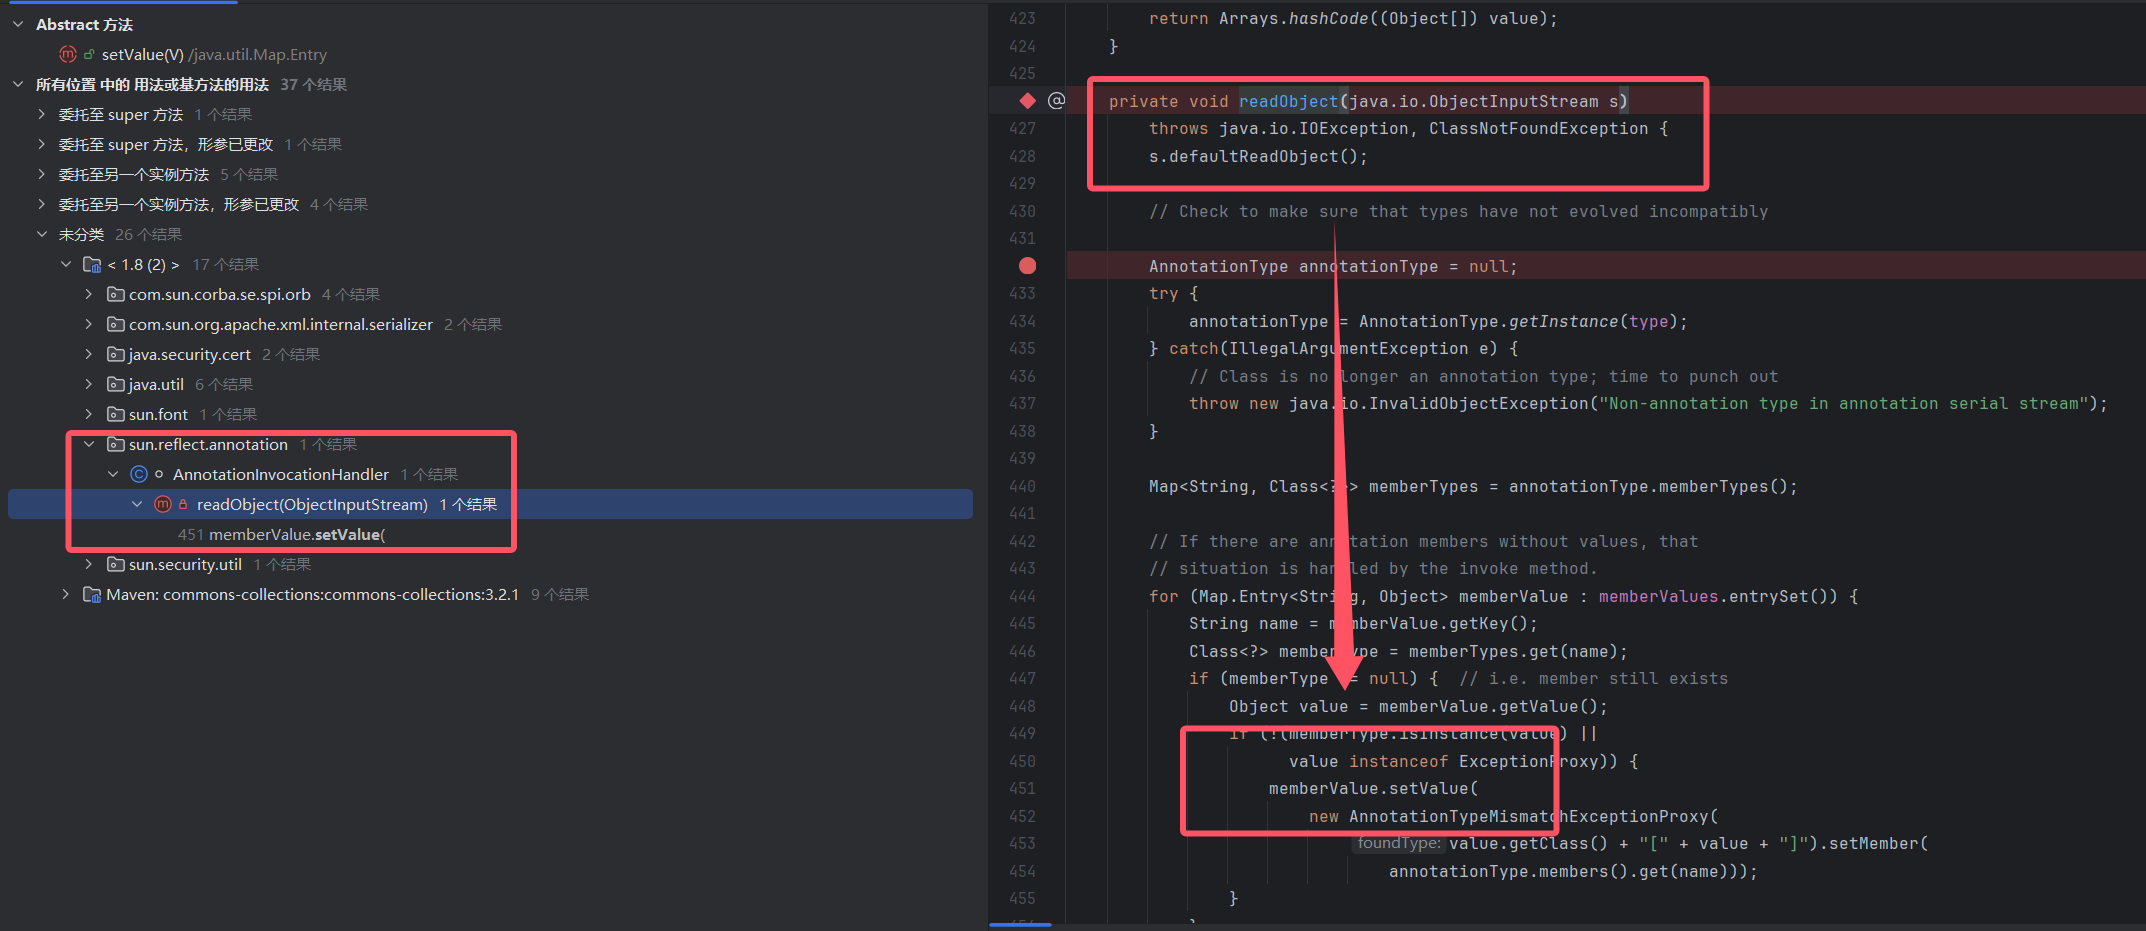Click line number 444 in the gutter

click(x=1022, y=596)
